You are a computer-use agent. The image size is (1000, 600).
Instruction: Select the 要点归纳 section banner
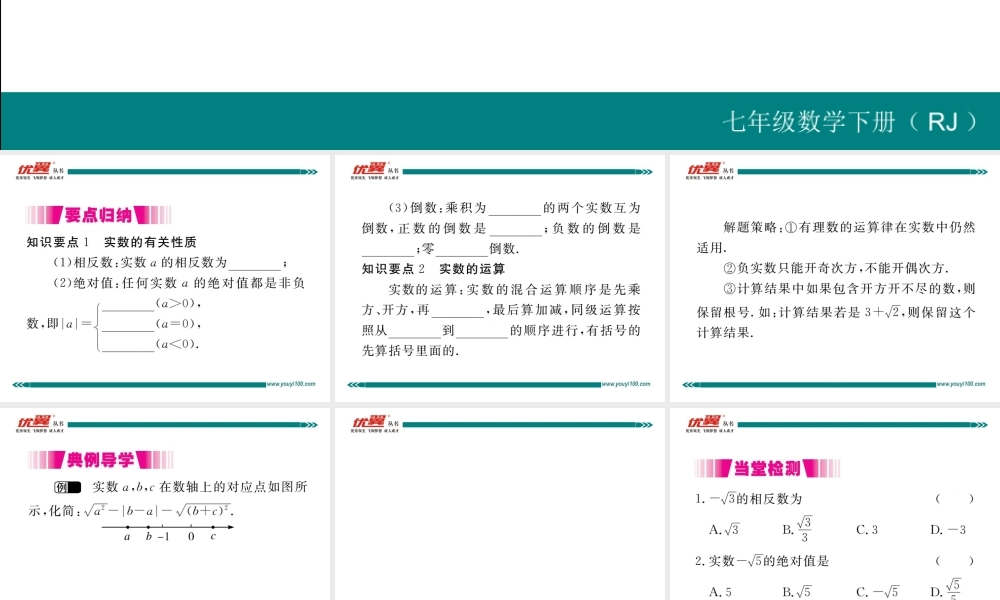tap(98, 215)
